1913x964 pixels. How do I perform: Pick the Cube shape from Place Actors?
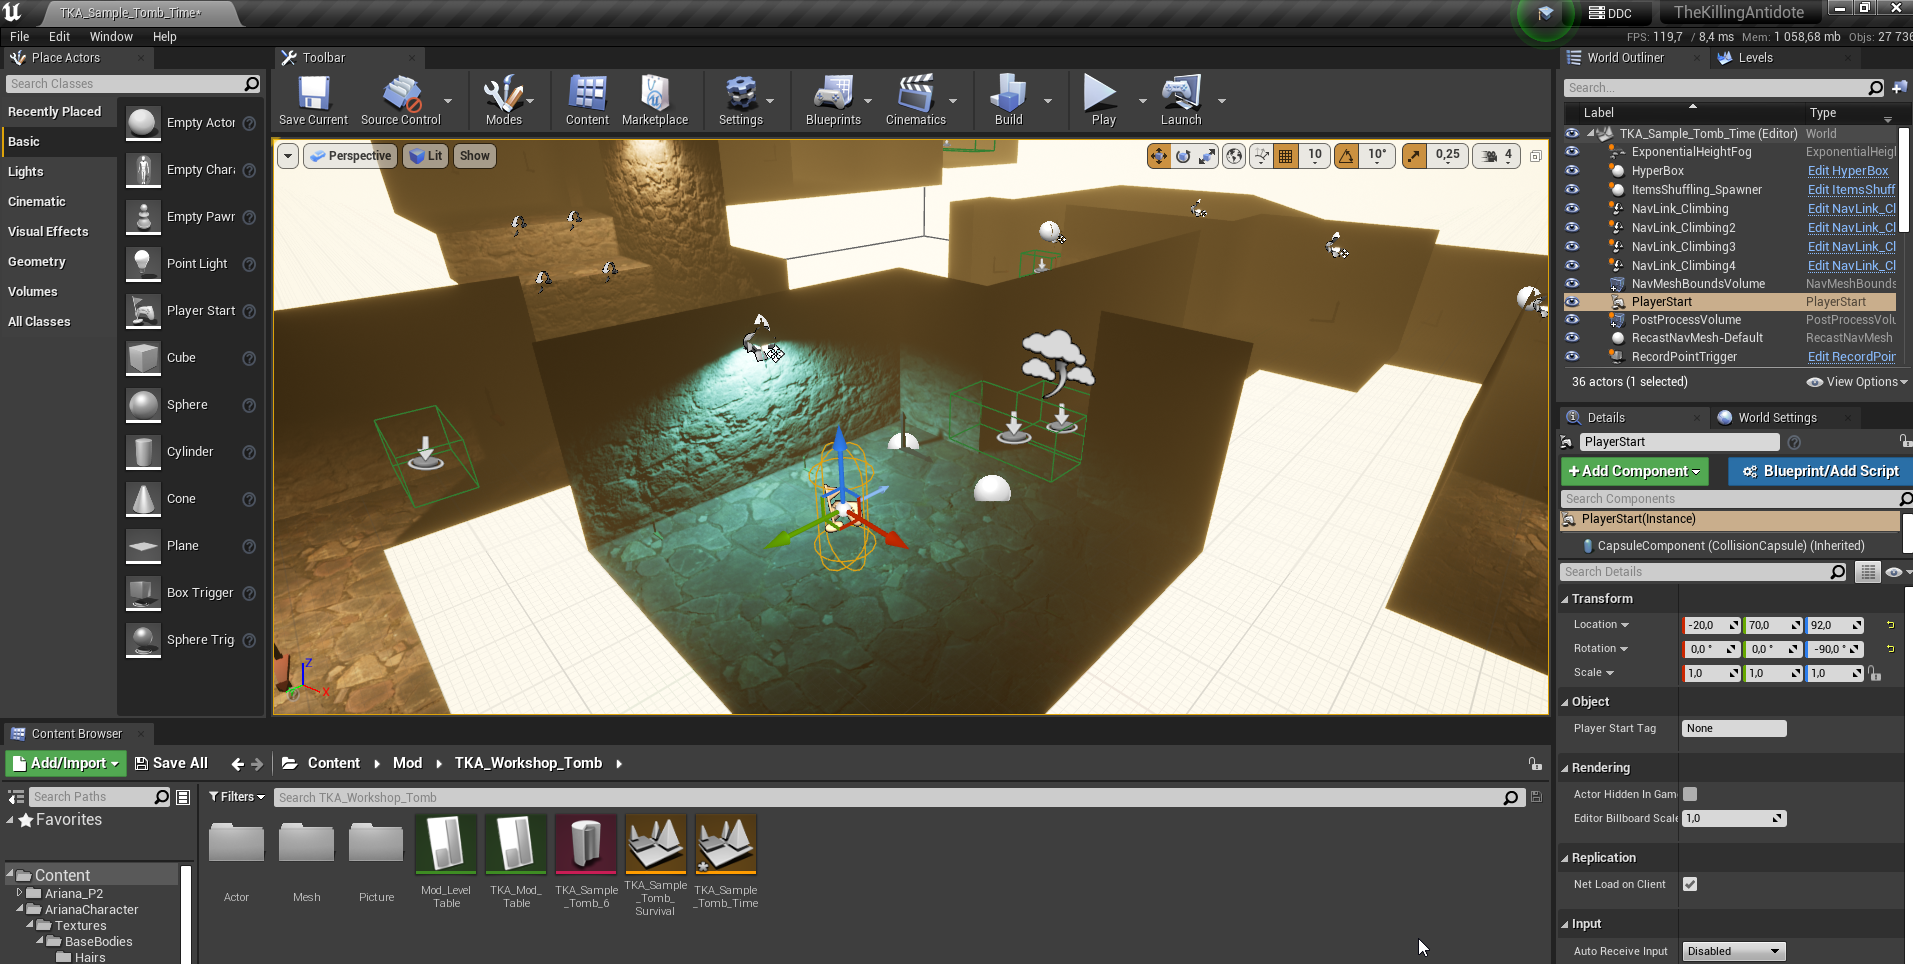tap(143, 358)
